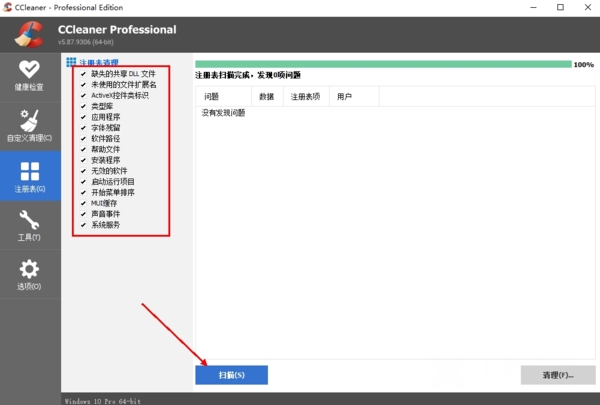600x405 pixels.
Task: Toggle ActiveX控件类标识 checkbox
Action: coord(83,95)
